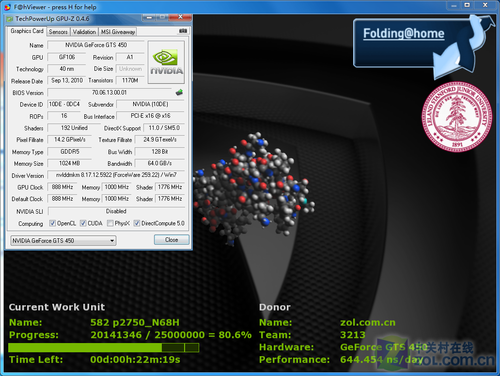Viewport: 500px width, 376px height.
Task: Toggle the DirectCompute 5.0 checkbox
Action: tap(136, 223)
